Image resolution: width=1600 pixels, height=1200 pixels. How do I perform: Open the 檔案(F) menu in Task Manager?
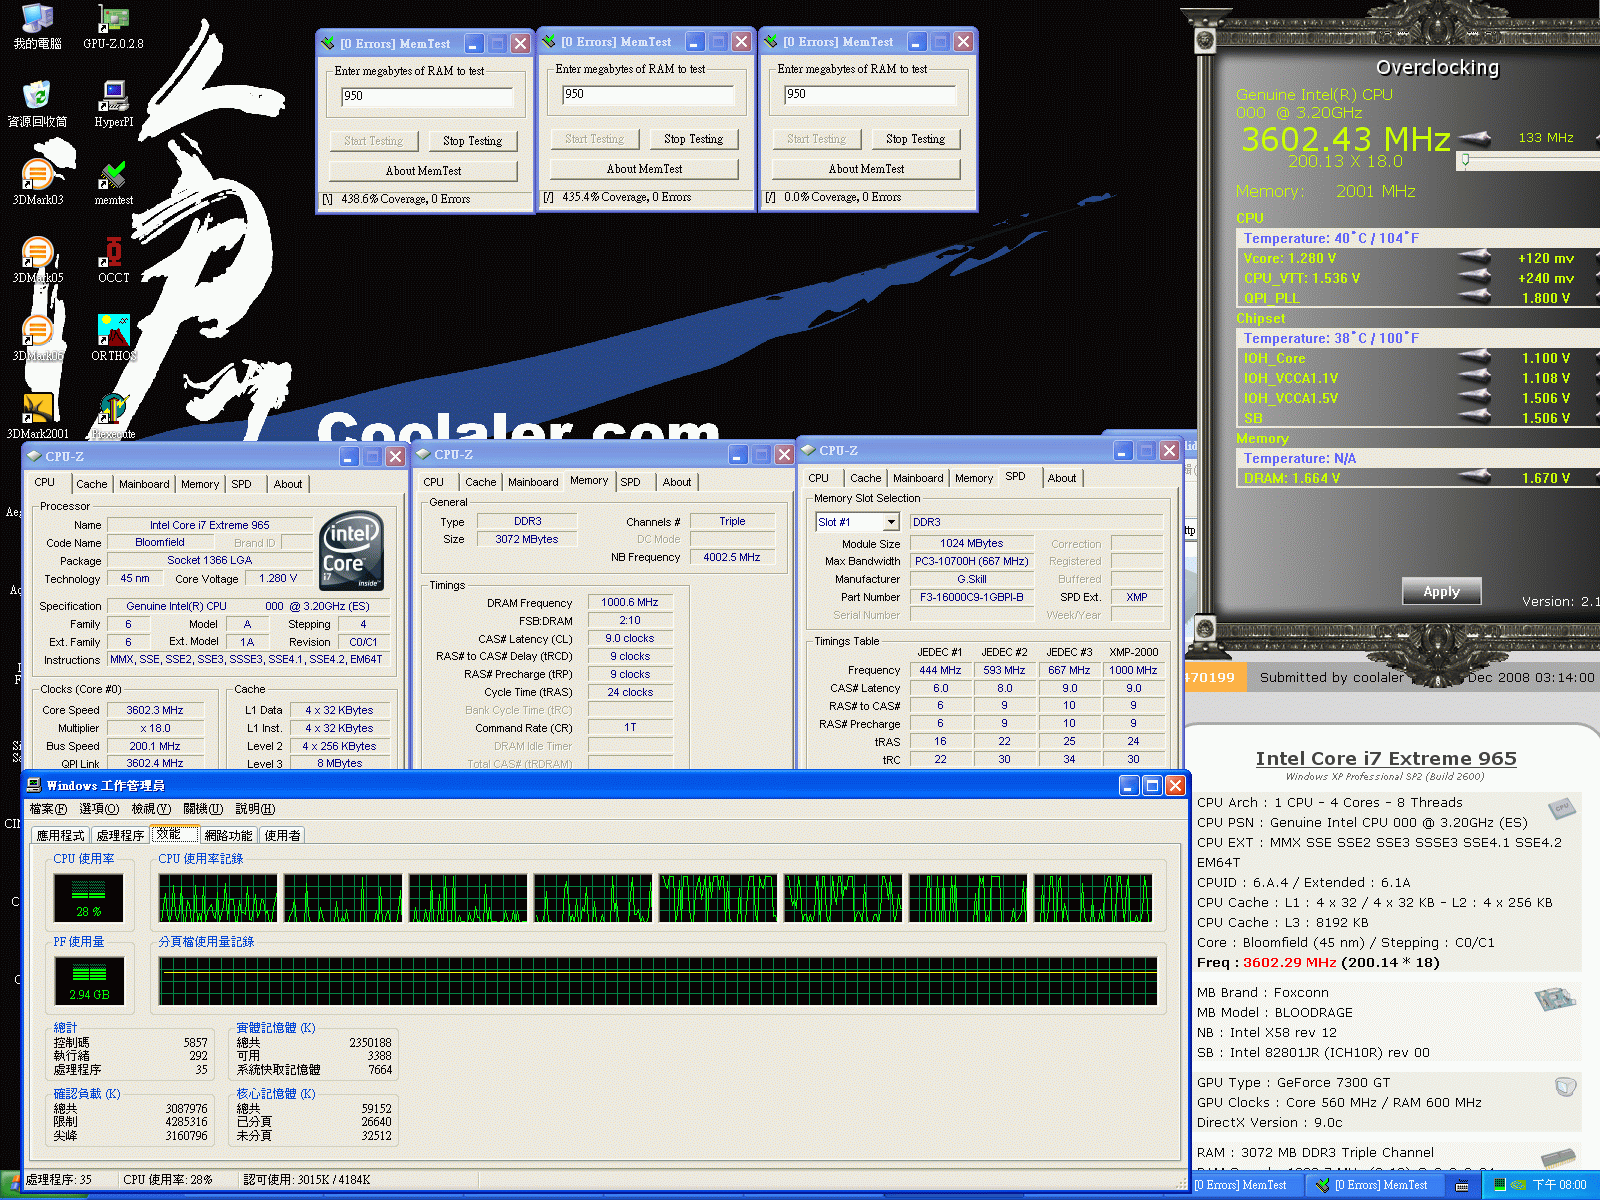coord(48,809)
